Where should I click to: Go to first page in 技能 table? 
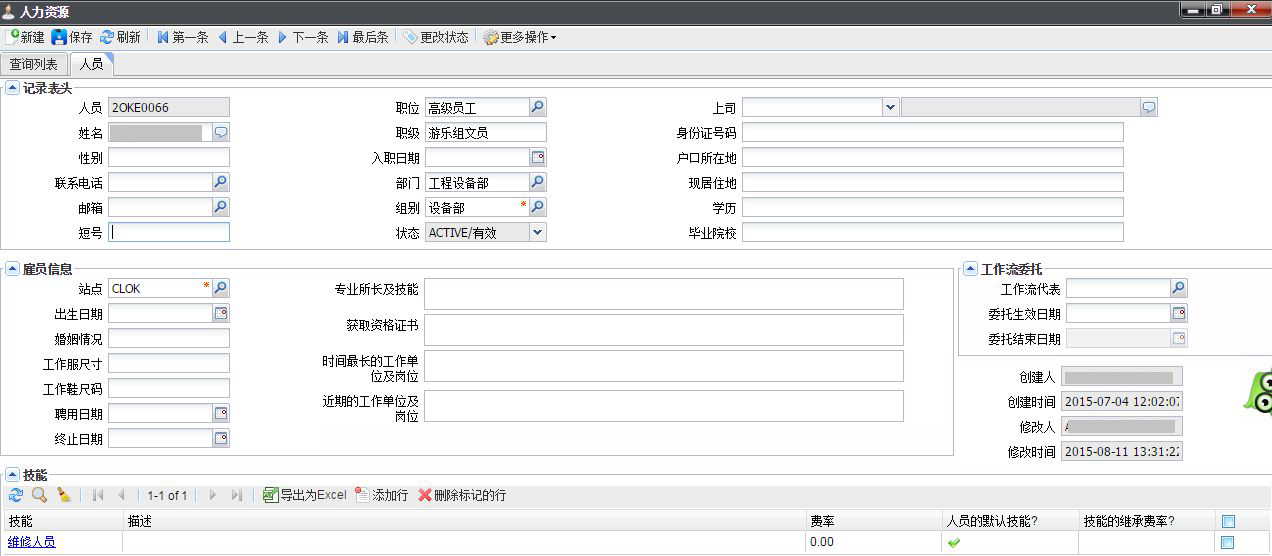click(98, 495)
